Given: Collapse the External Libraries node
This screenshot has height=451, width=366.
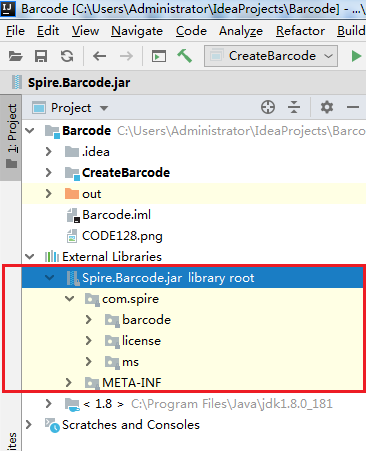Looking at the screenshot, I should point(30,257).
